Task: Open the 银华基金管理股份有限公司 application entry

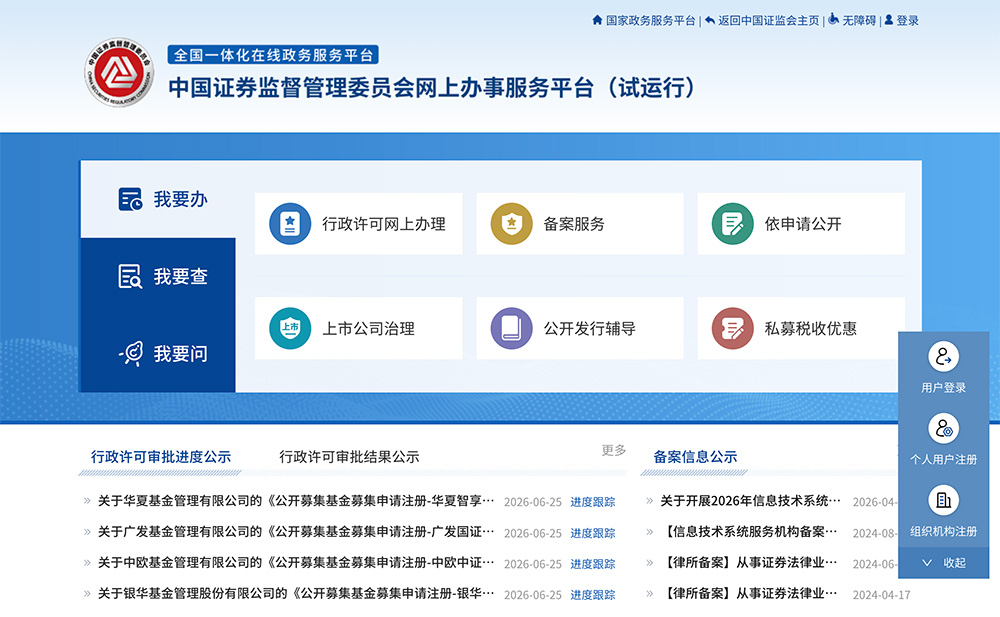Action: (296, 593)
